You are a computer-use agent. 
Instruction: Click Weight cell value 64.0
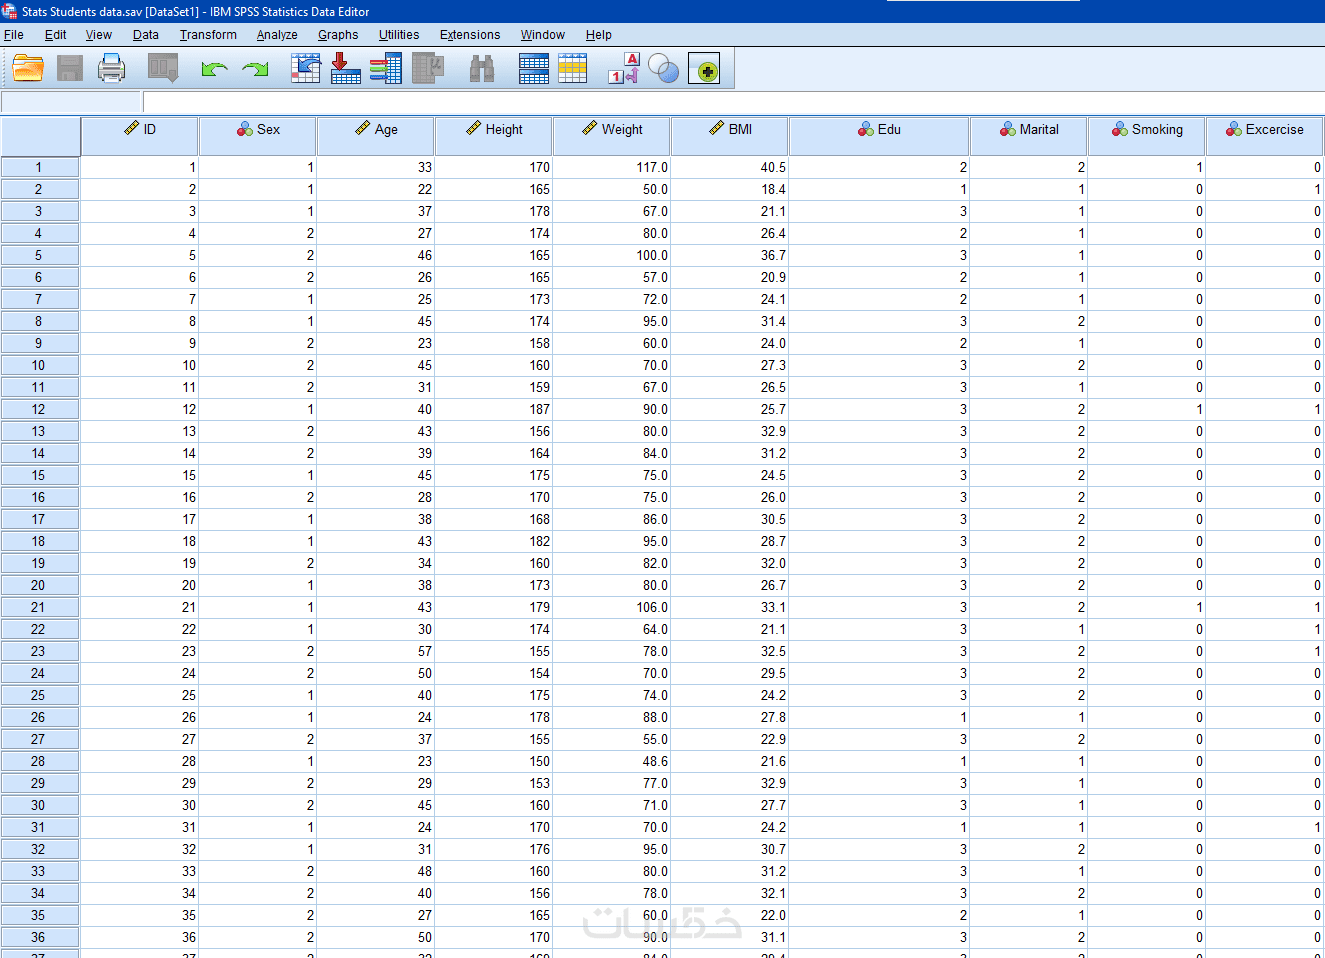tap(612, 629)
